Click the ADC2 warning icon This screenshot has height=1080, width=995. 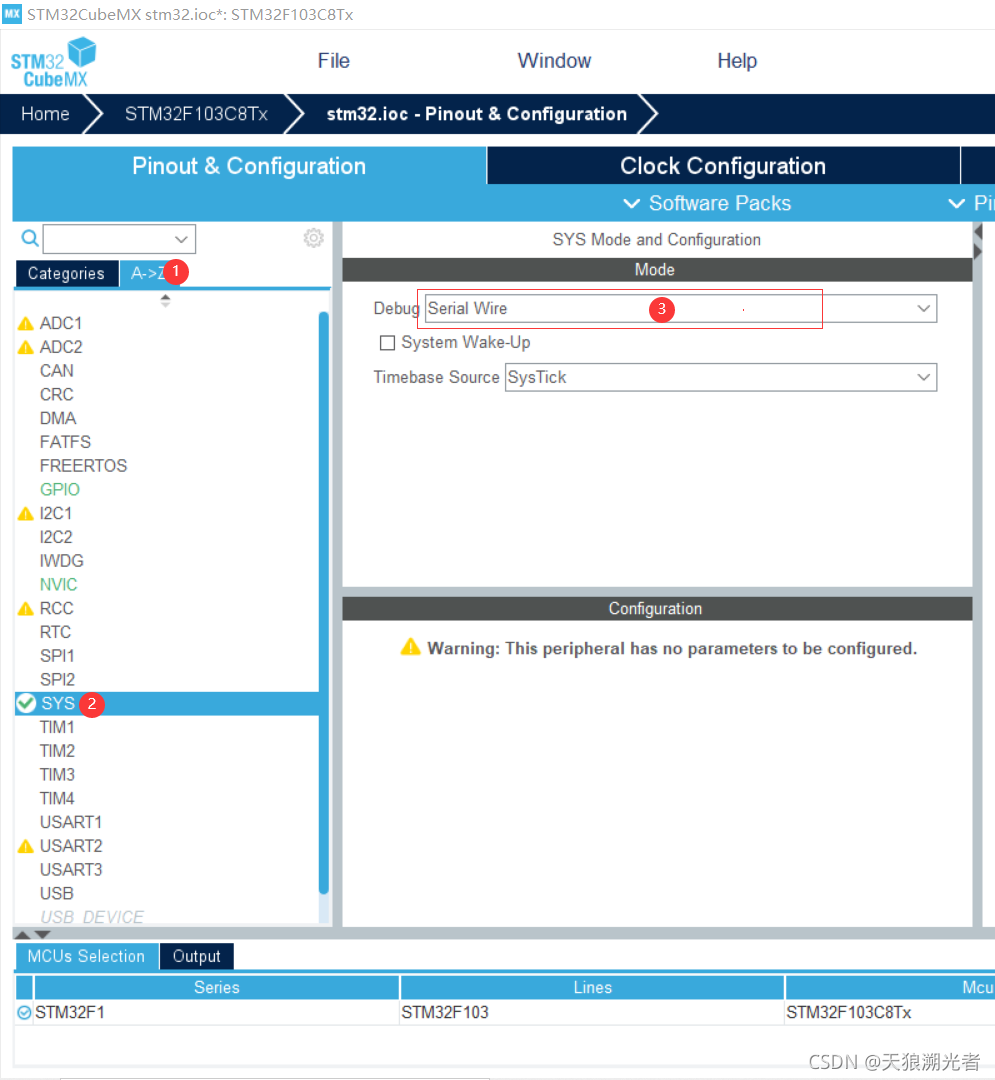point(25,347)
